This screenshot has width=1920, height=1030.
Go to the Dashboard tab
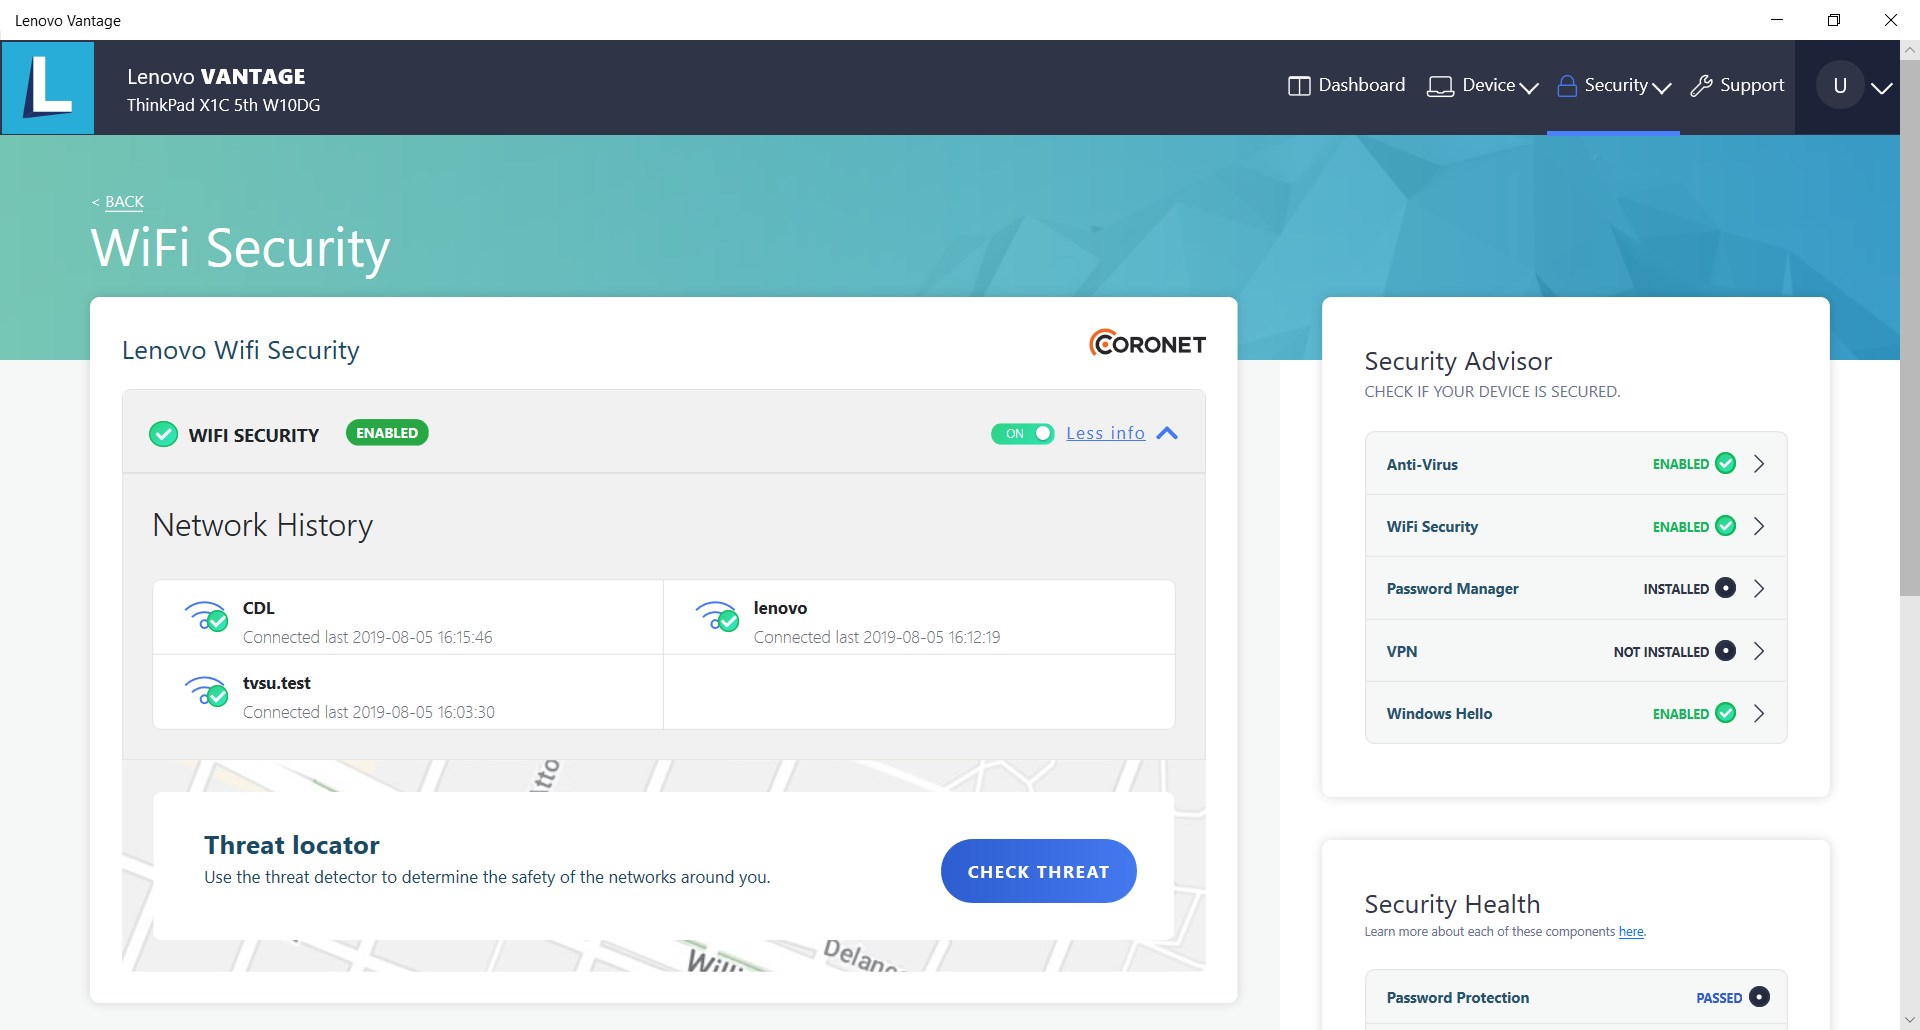pos(1347,86)
